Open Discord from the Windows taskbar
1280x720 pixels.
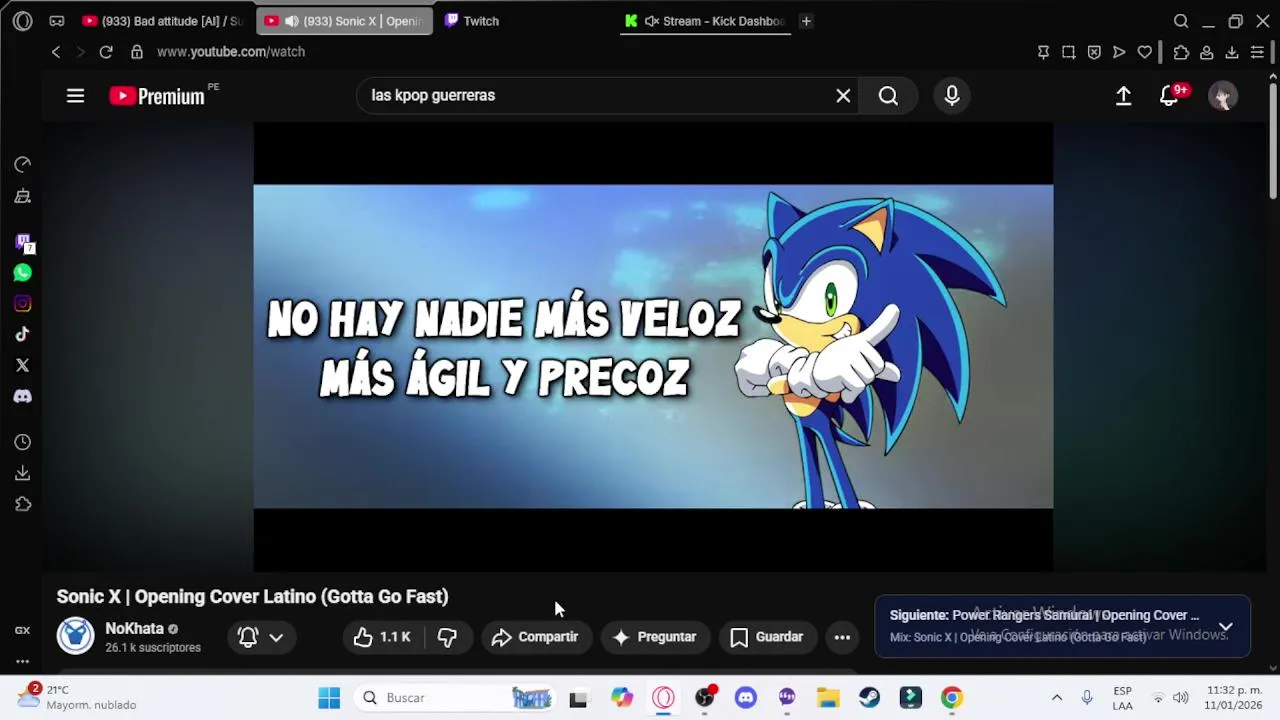pos(746,698)
